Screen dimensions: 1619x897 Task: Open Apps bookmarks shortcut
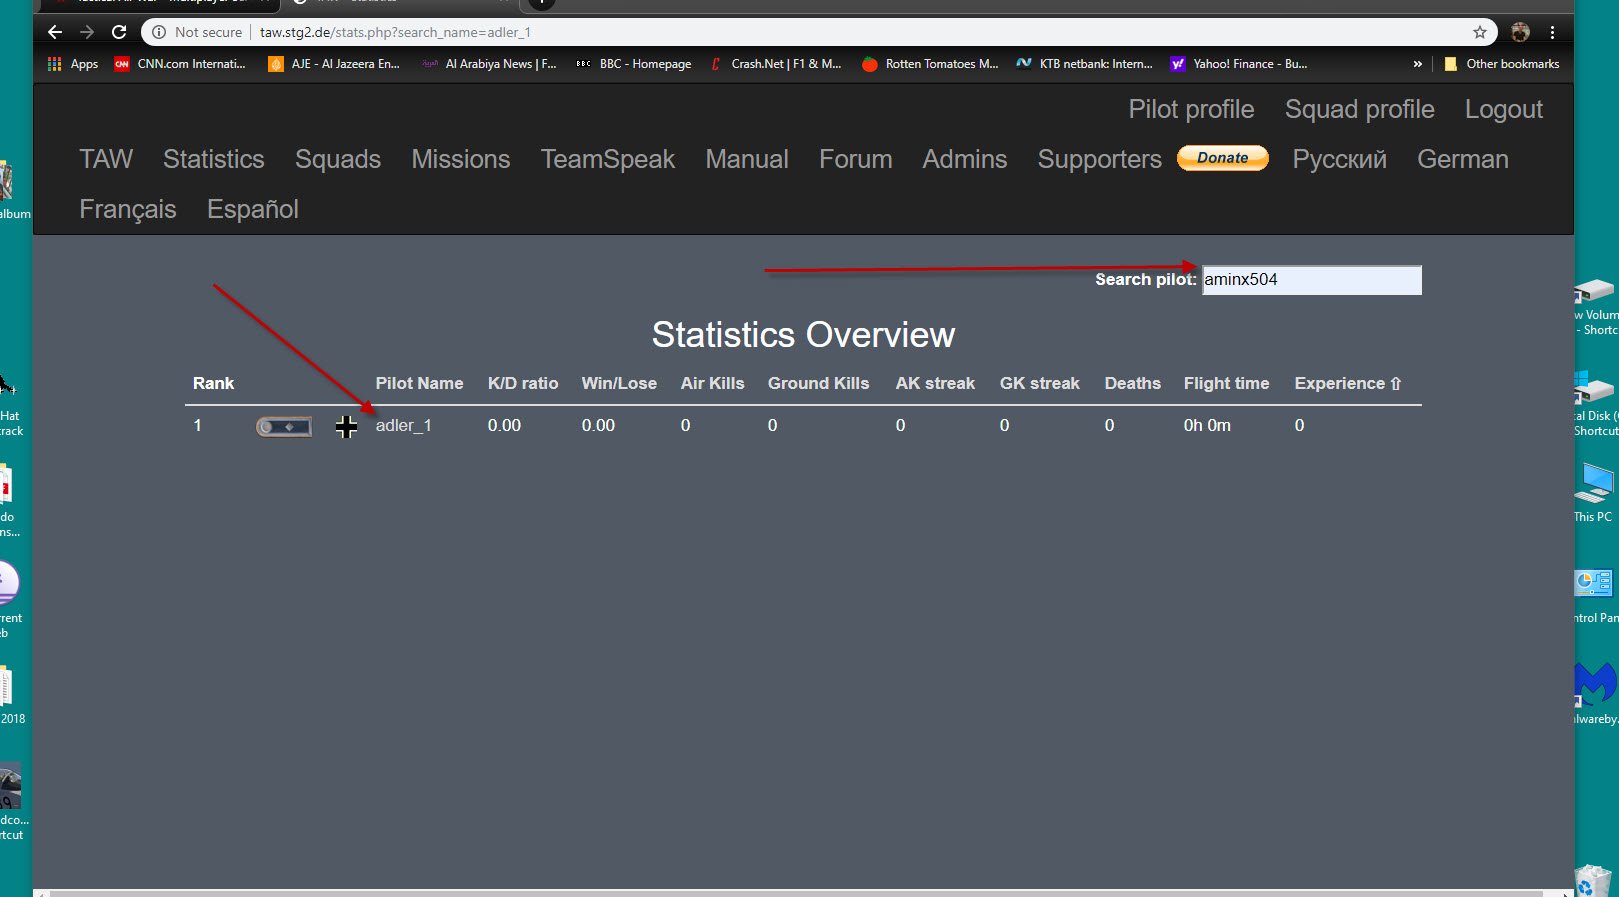click(x=73, y=64)
